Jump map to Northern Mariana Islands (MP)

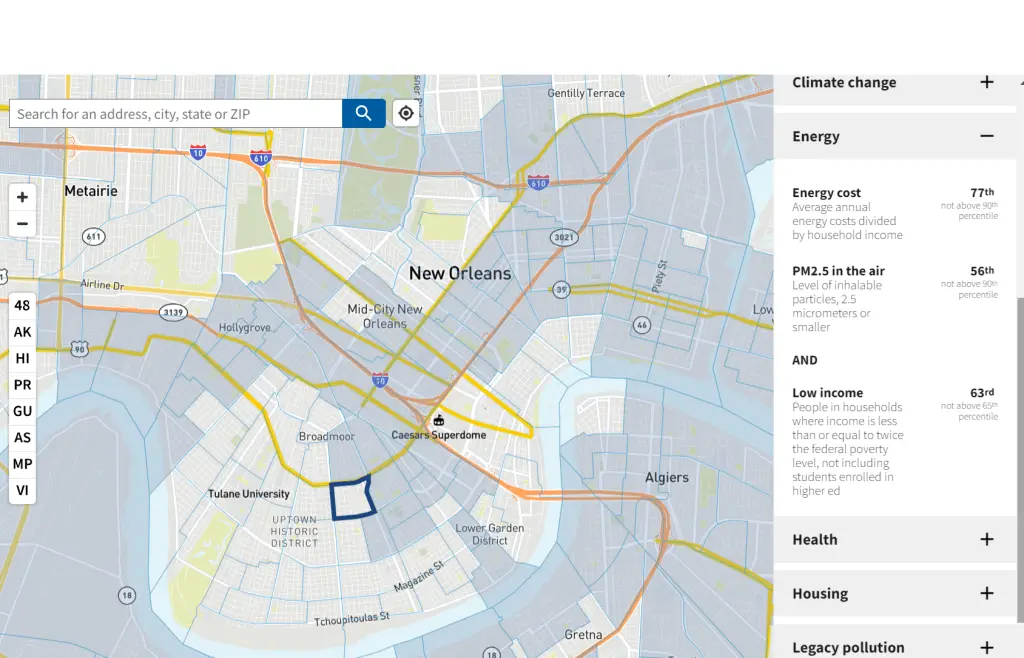(x=22, y=464)
